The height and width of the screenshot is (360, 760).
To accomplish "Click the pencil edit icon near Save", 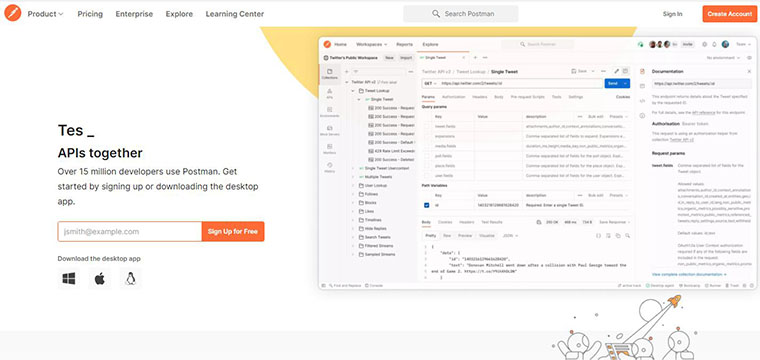I will click(x=617, y=71).
